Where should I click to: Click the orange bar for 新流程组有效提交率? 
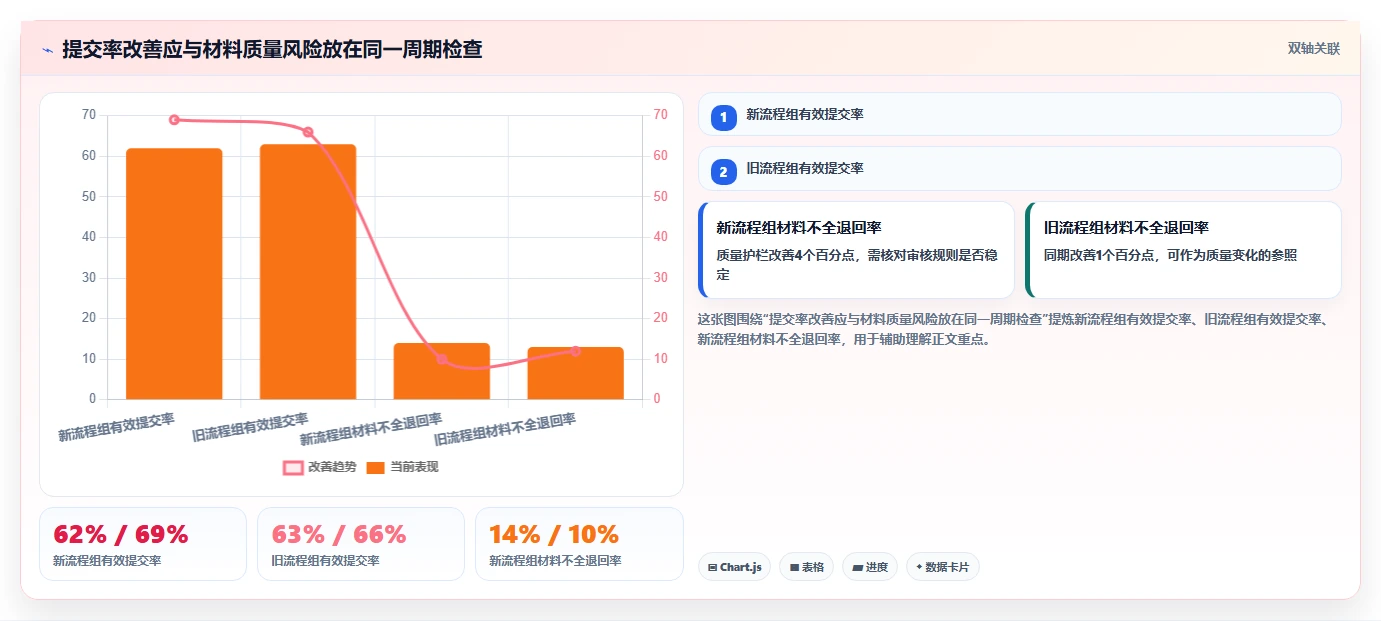point(174,274)
